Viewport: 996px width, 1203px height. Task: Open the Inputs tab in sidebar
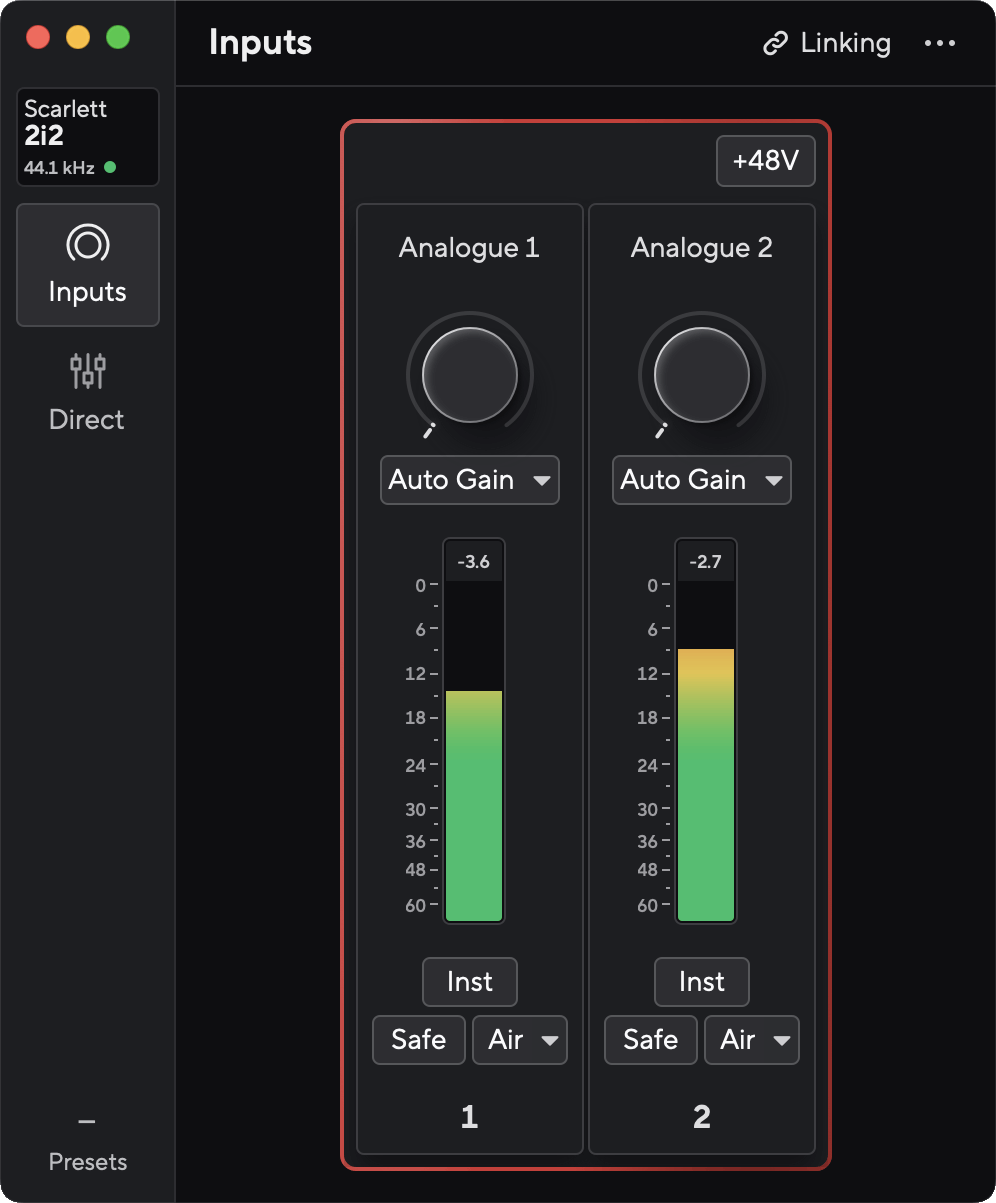pos(88,265)
